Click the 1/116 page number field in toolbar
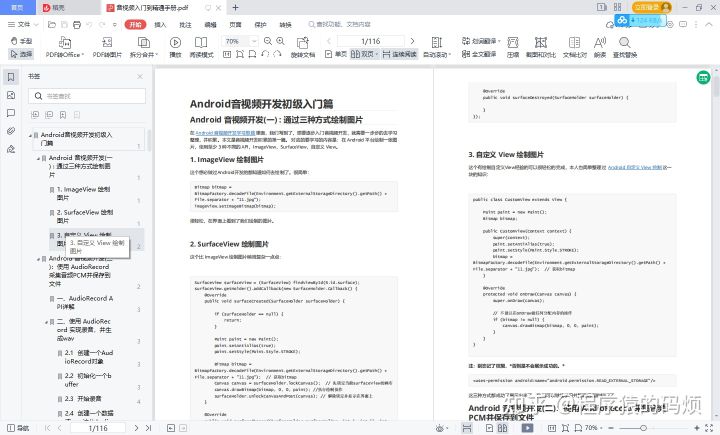 click(x=371, y=41)
